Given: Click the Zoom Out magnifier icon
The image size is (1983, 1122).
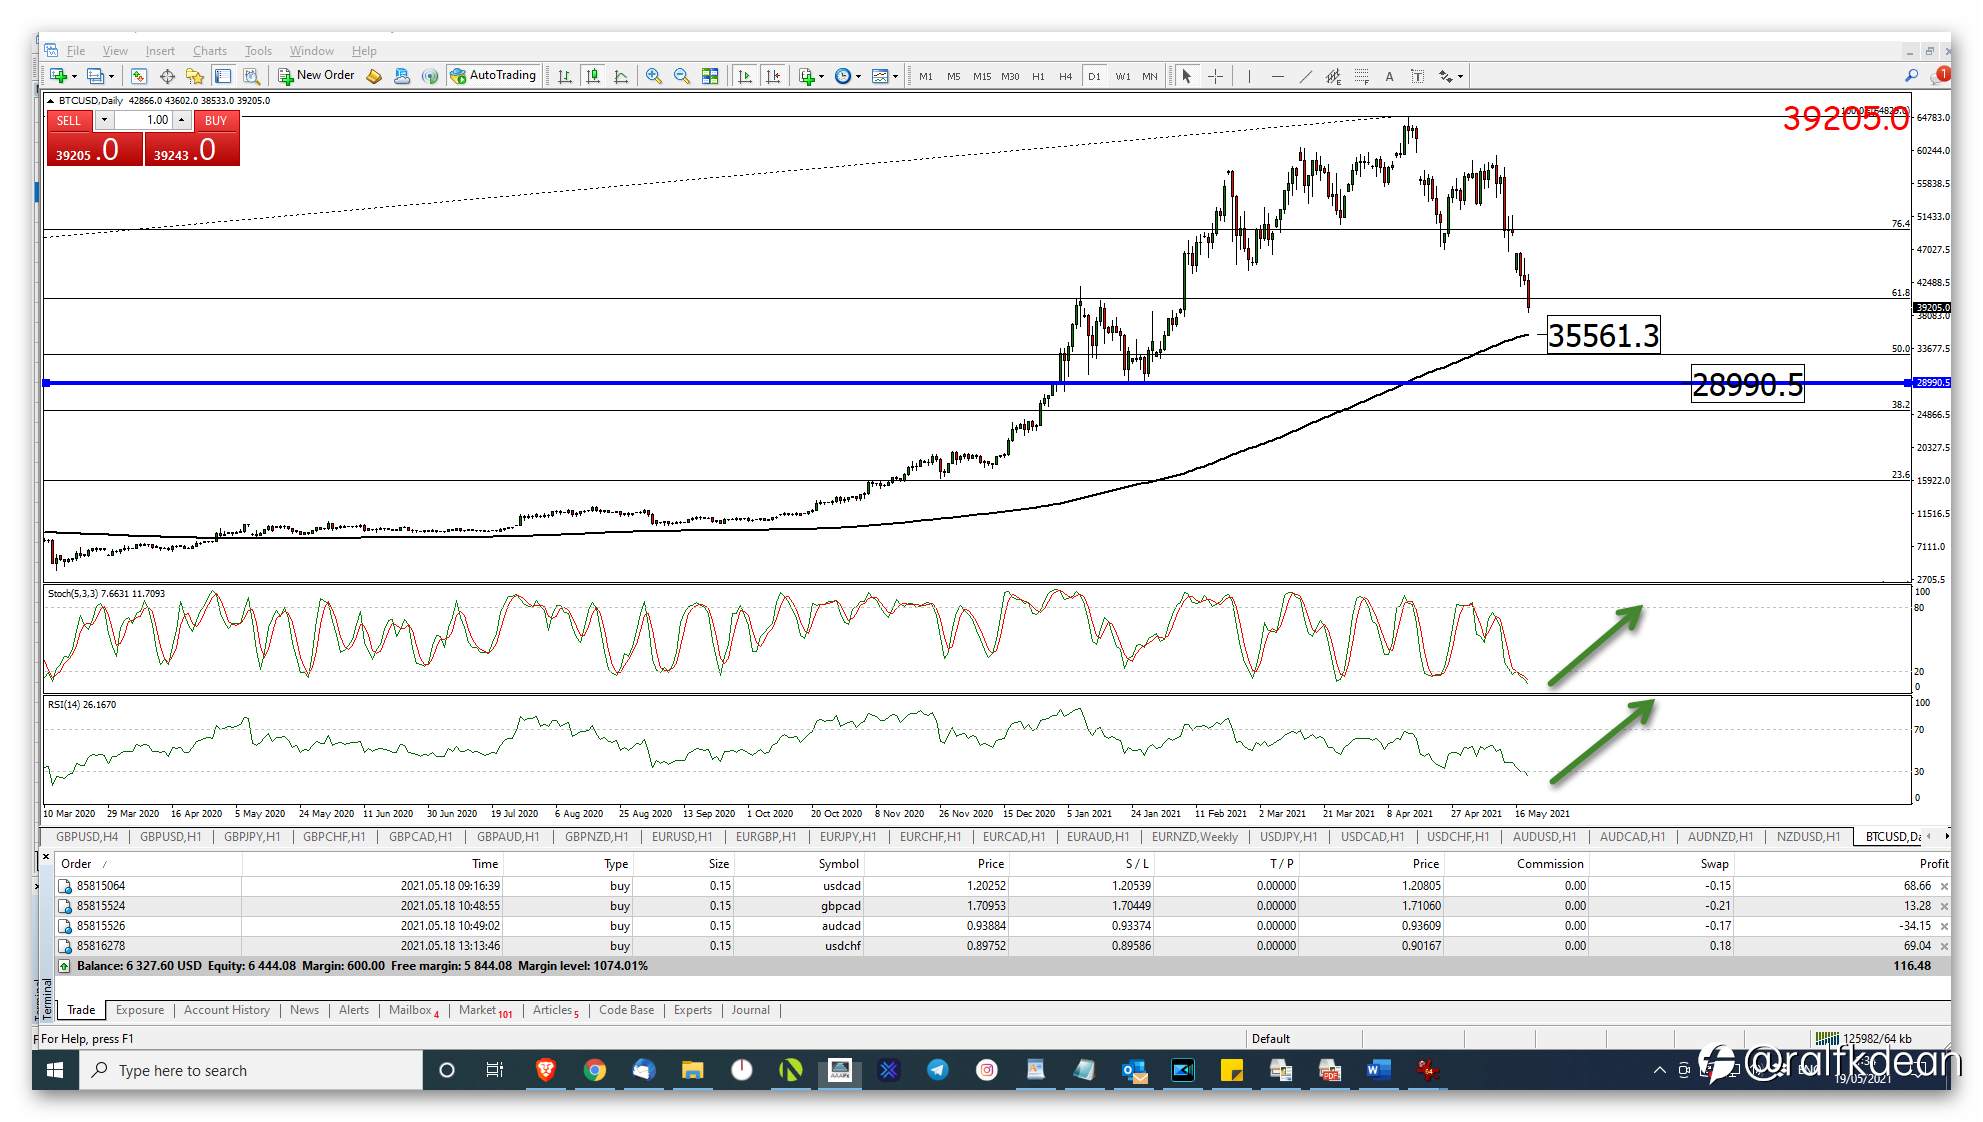Looking at the screenshot, I should click(x=681, y=76).
